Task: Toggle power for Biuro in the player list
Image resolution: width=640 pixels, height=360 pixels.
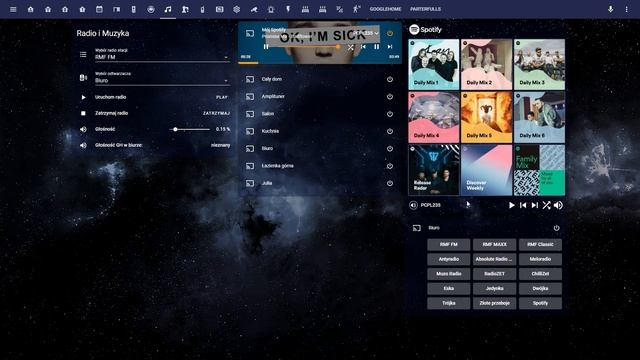Action: pos(390,149)
